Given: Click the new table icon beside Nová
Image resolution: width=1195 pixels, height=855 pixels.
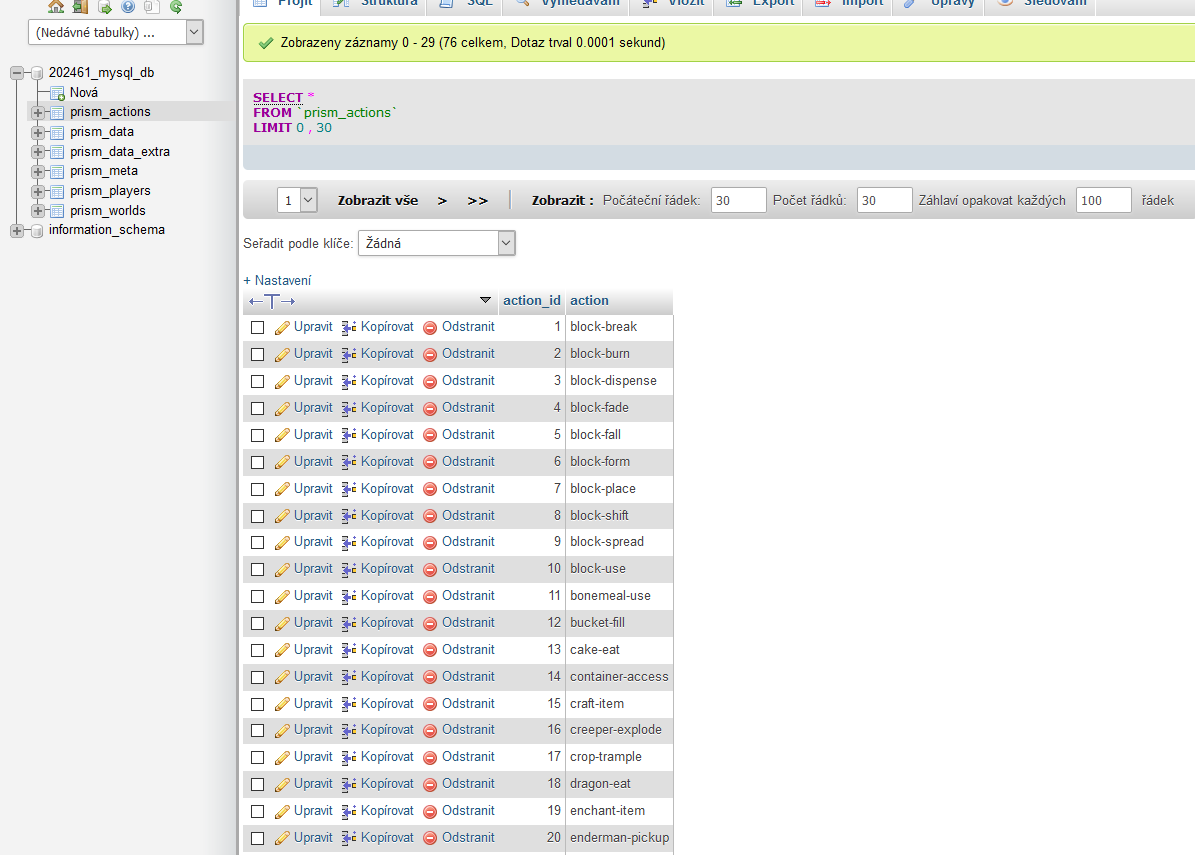Looking at the screenshot, I should [x=57, y=93].
